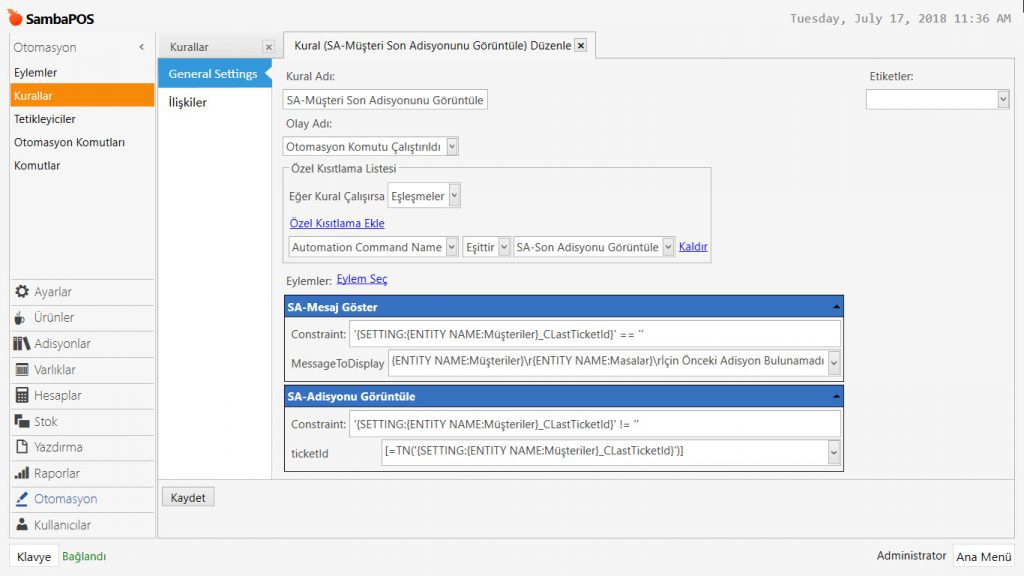Open Adisyonlar section in sidebar

62,344
